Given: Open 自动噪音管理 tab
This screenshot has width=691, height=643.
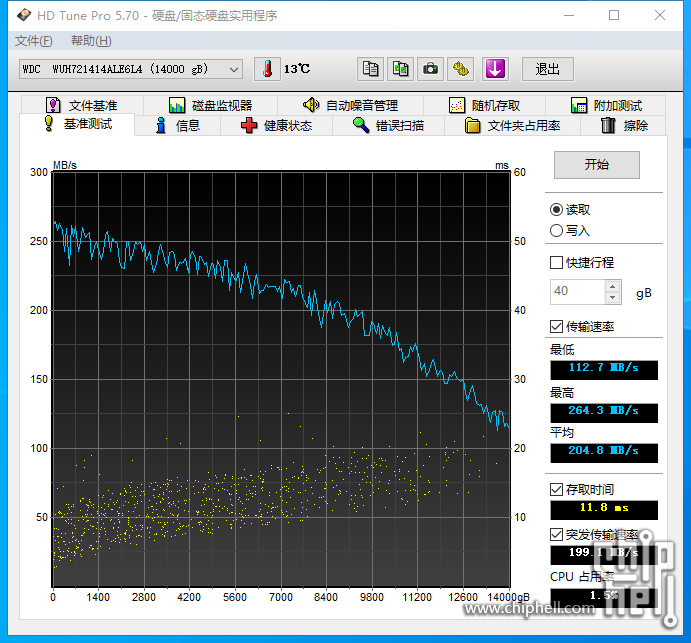Looking at the screenshot, I should point(350,105).
